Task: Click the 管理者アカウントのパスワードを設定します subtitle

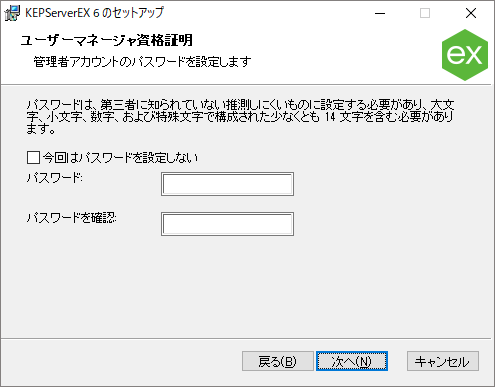Action: click(x=142, y=62)
